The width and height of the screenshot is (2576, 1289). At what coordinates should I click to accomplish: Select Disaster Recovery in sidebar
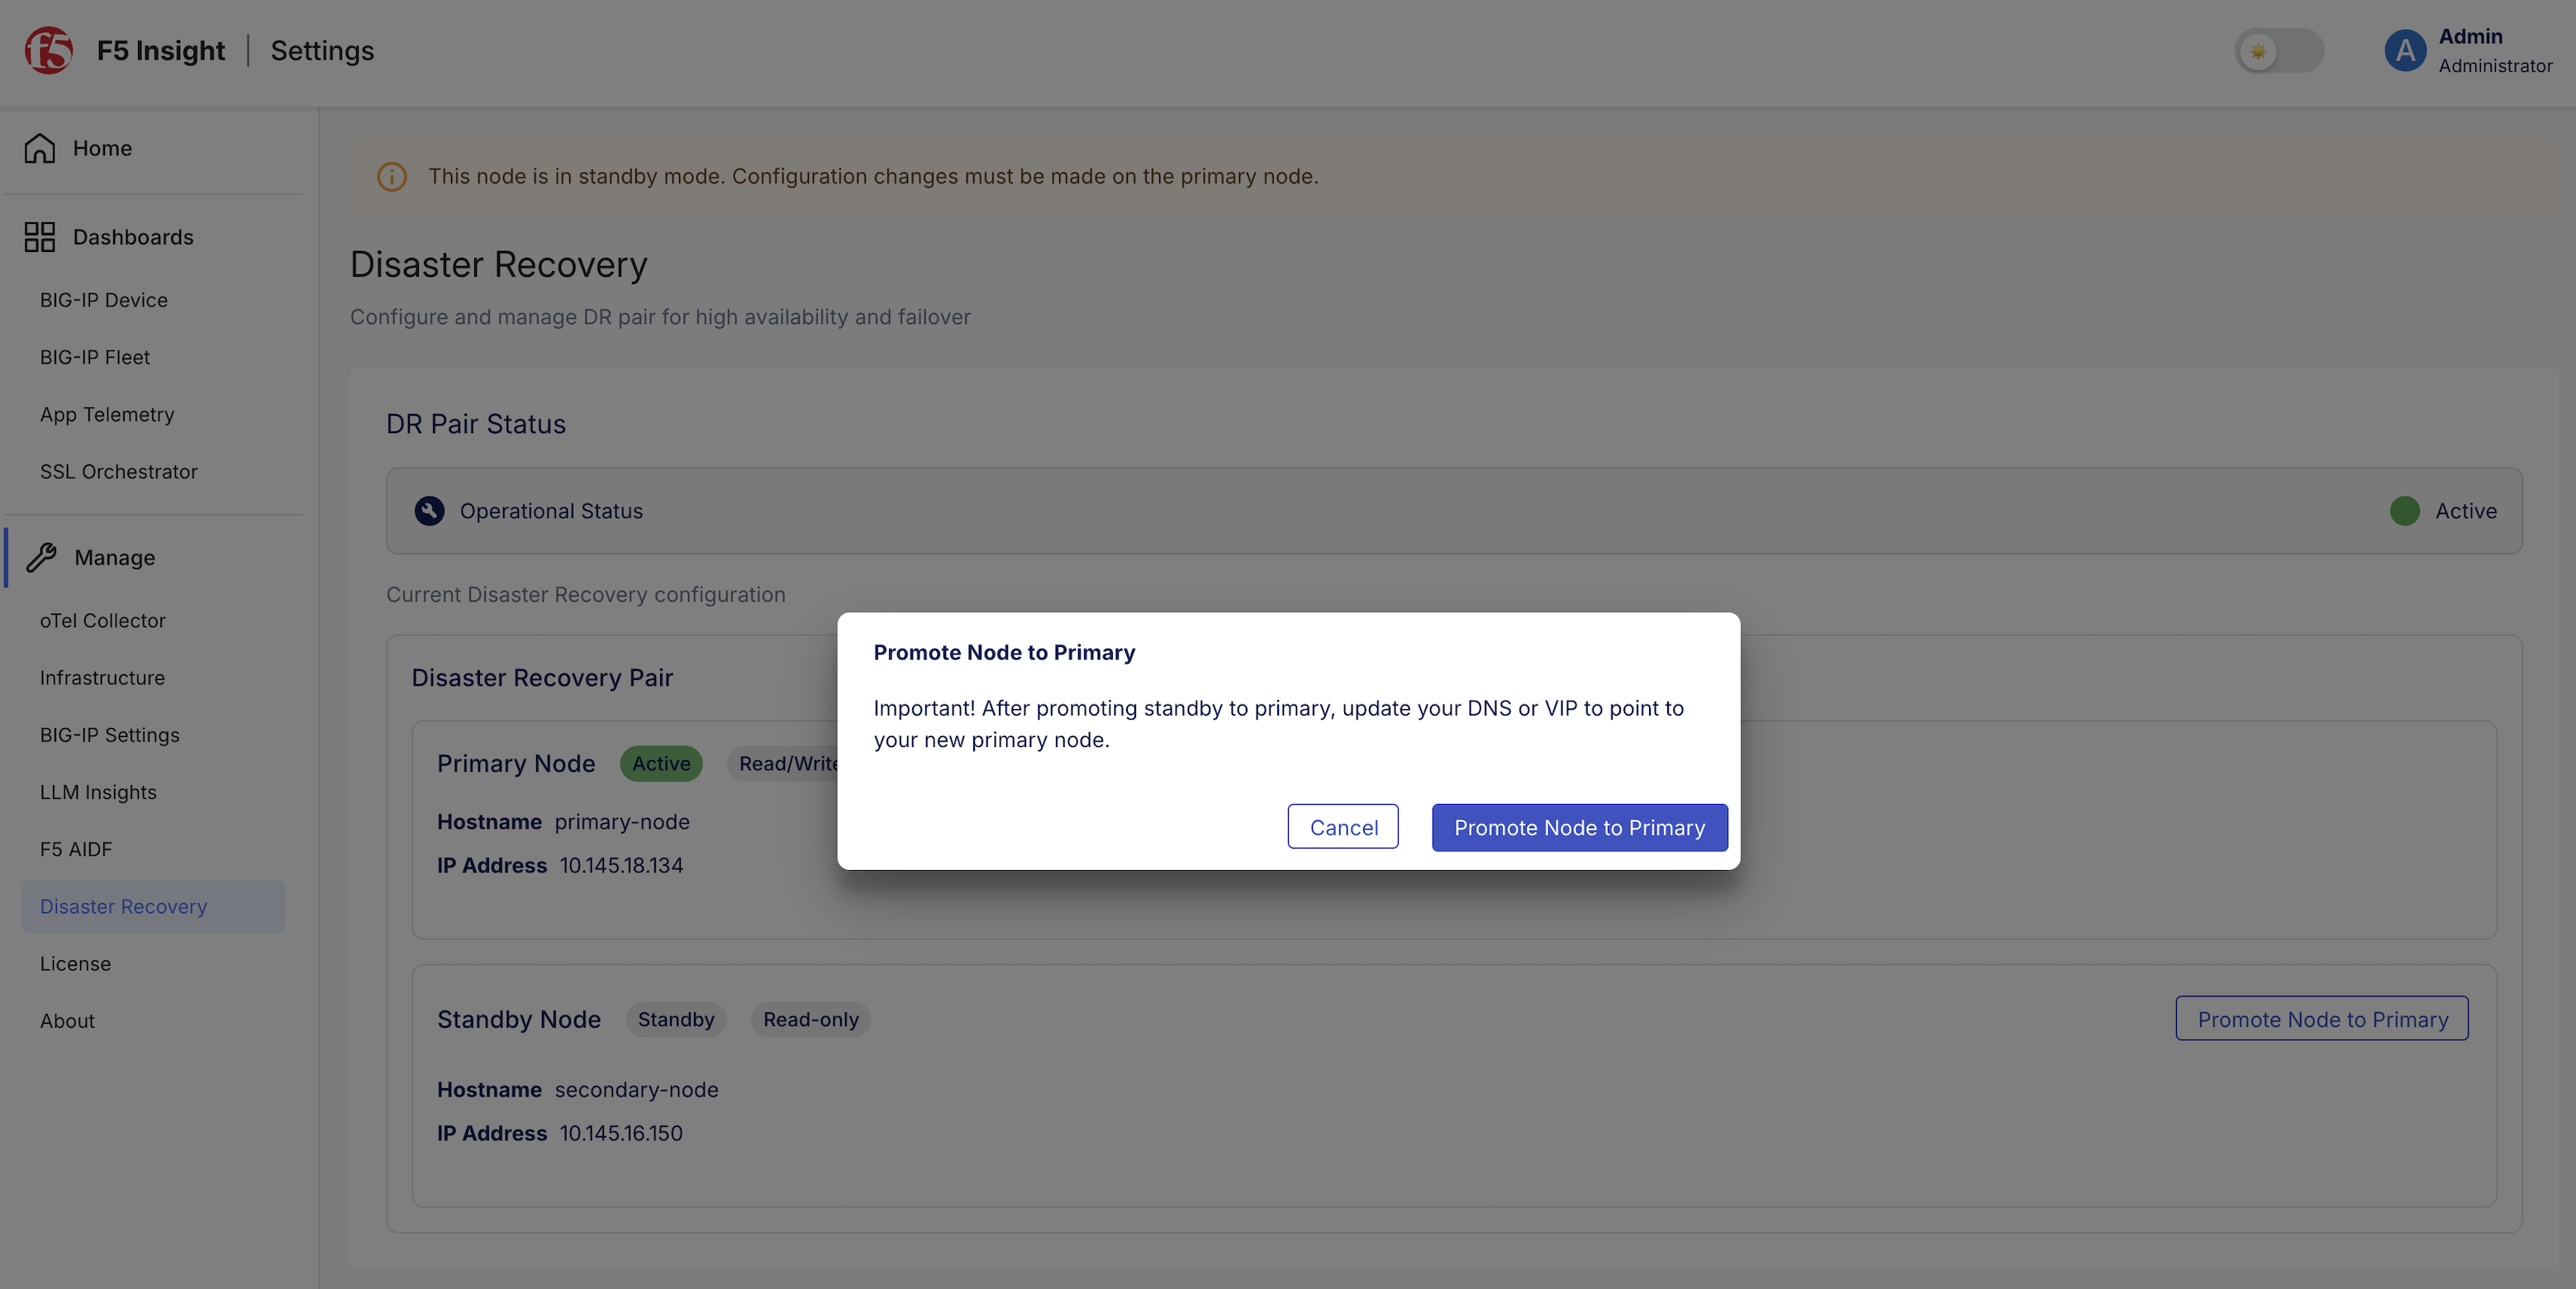click(x=154, y=906)
